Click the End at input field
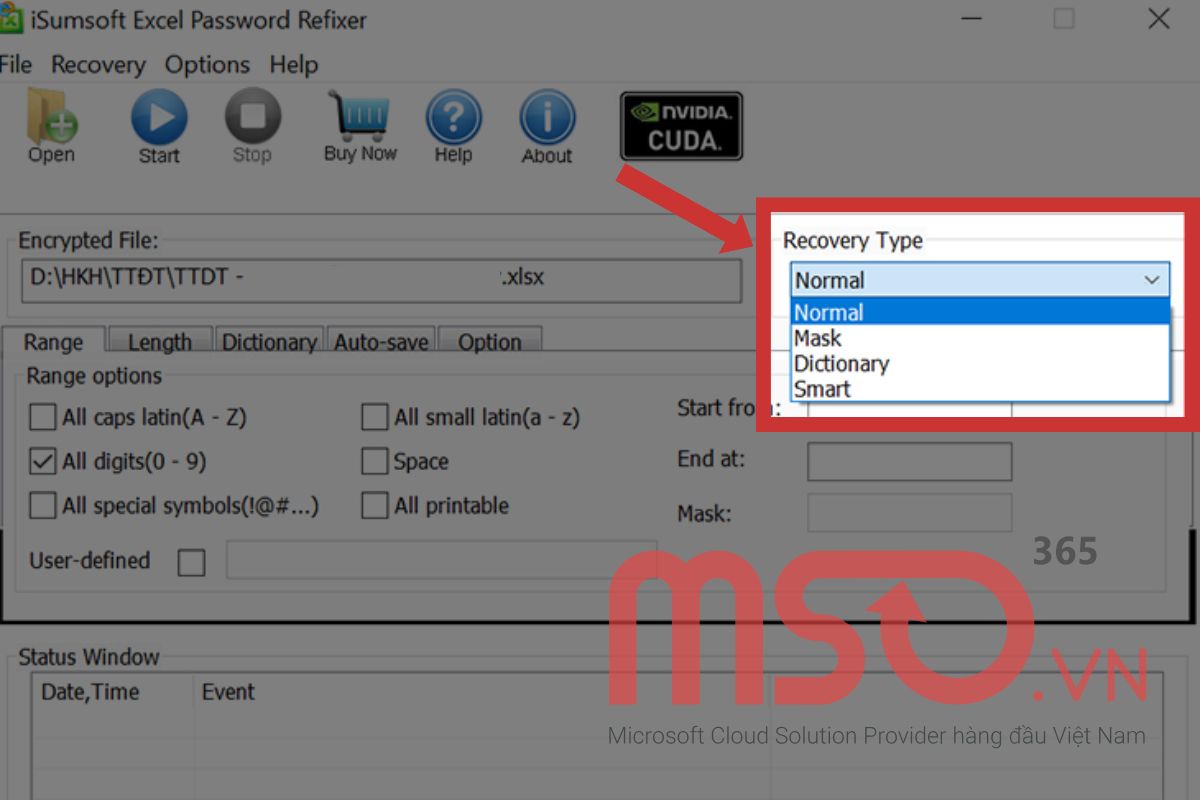The image size is (1200, 800). [909, 462]
